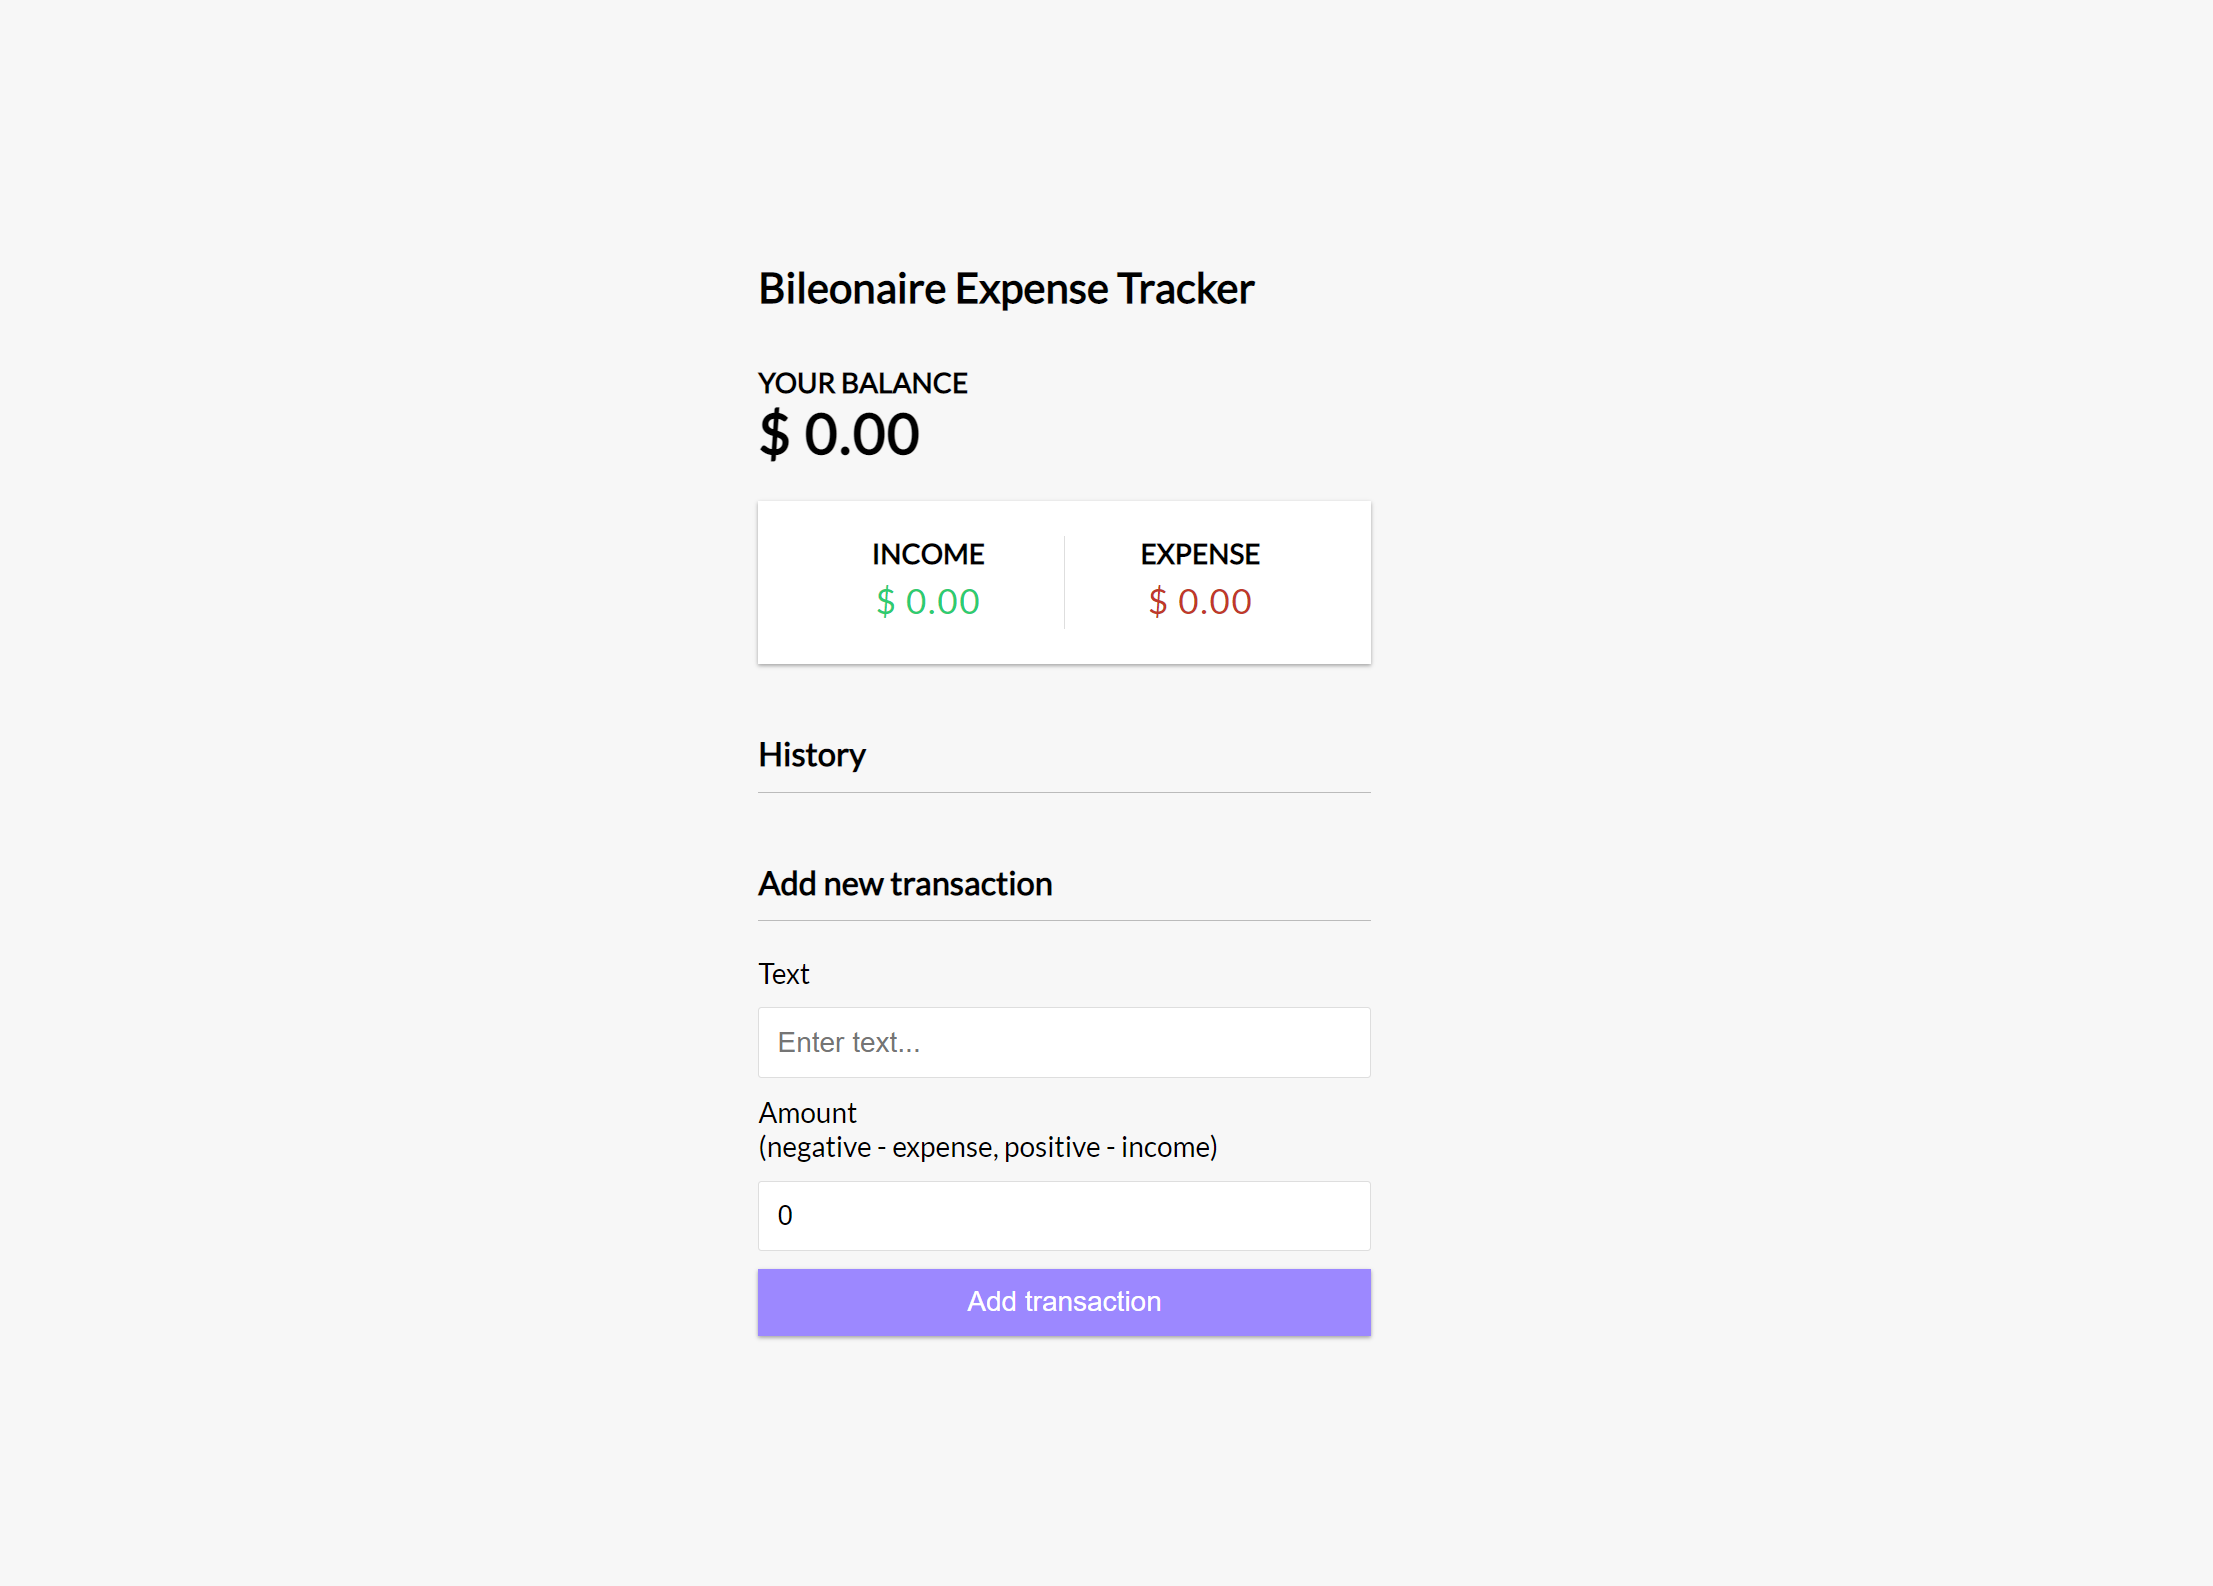The width and height of the screenshot is (2213, 1586).
Task: Click the INCOME heading in the card
Action: pos(927,554)
